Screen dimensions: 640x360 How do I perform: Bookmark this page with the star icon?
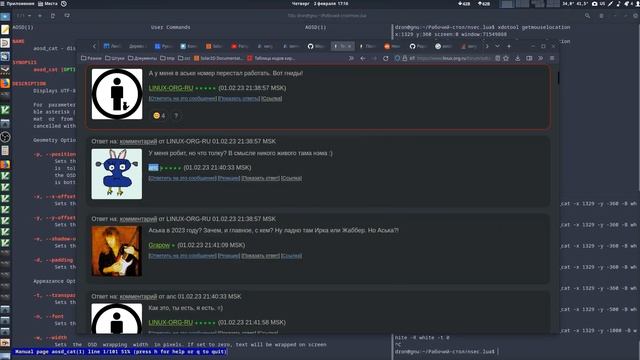click(506, 58)
